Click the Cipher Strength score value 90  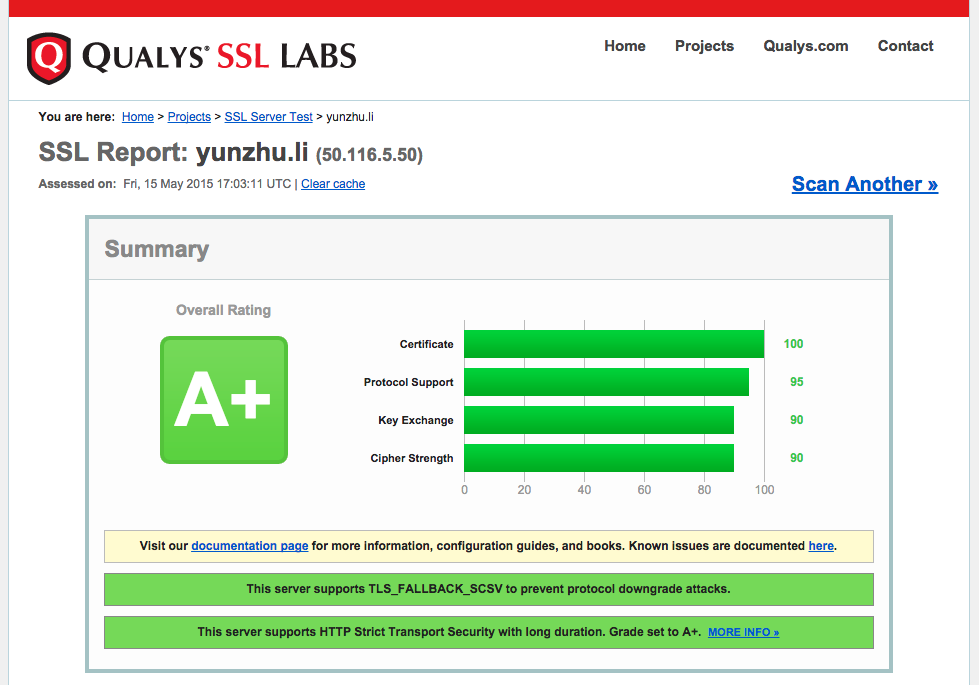point(796,458)
